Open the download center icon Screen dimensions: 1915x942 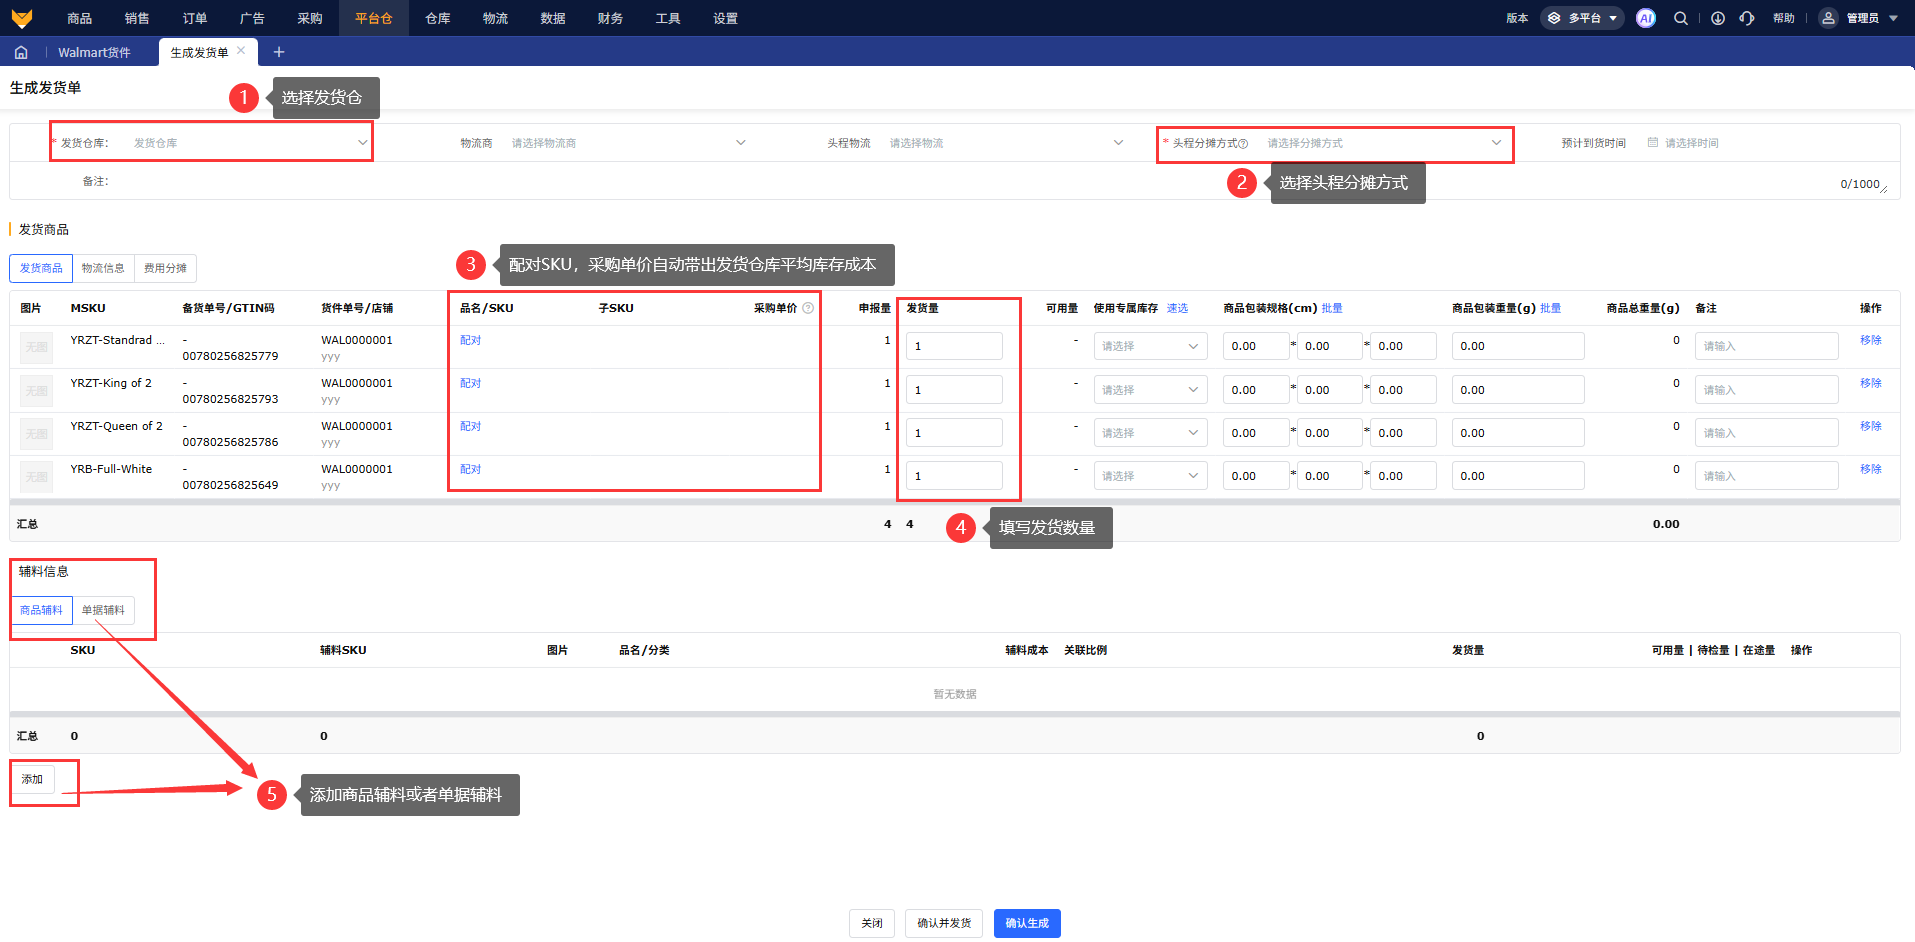coord(1718,18)
